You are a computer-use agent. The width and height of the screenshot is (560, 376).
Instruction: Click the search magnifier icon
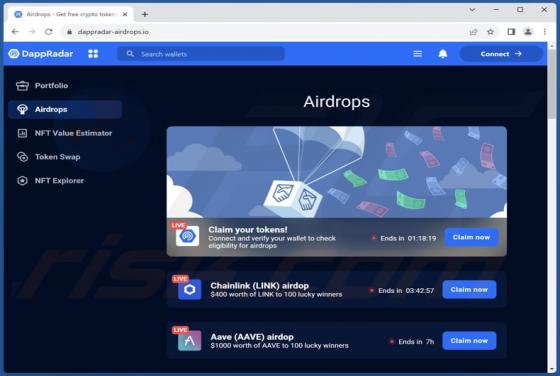pos(130,54)
